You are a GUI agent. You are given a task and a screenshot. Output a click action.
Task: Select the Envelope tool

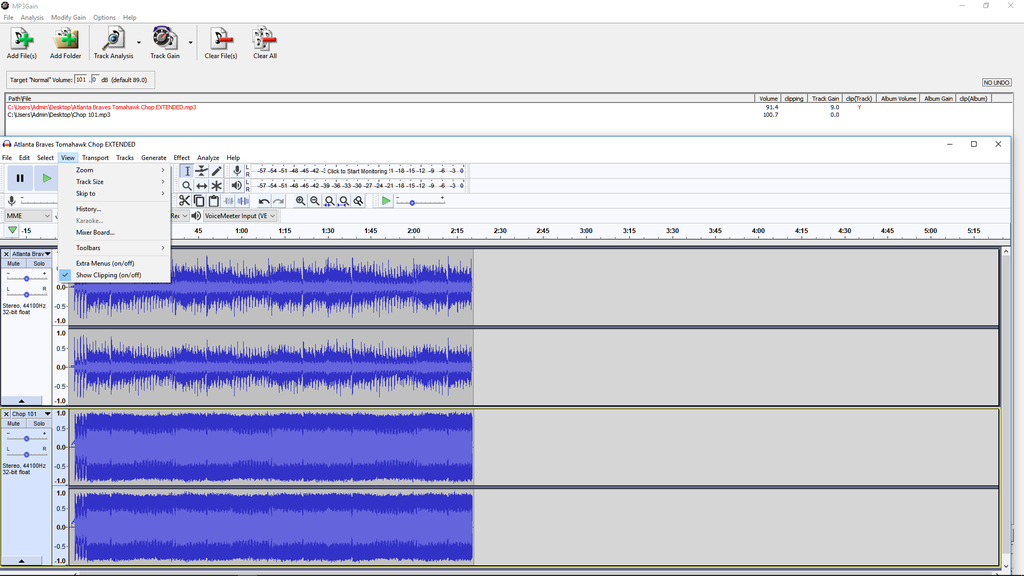point(202,171)
